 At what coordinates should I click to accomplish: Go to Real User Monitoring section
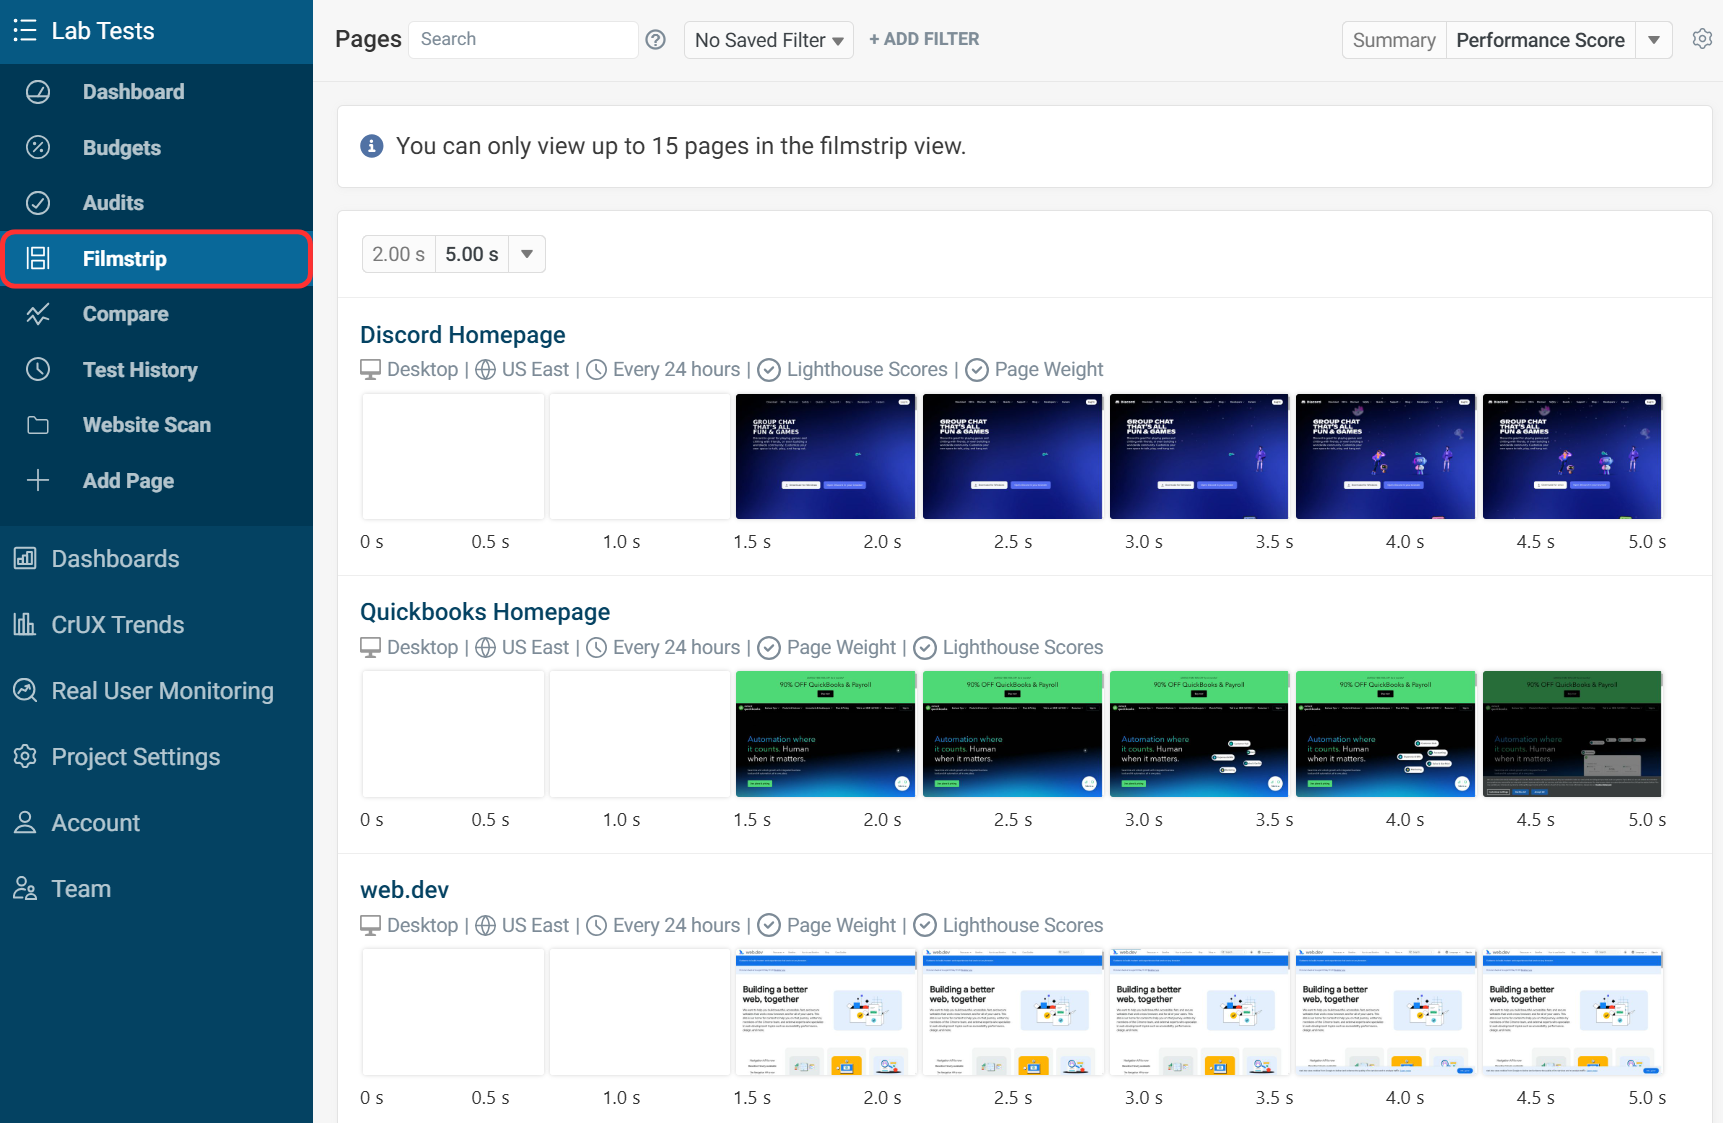(162, 691)
